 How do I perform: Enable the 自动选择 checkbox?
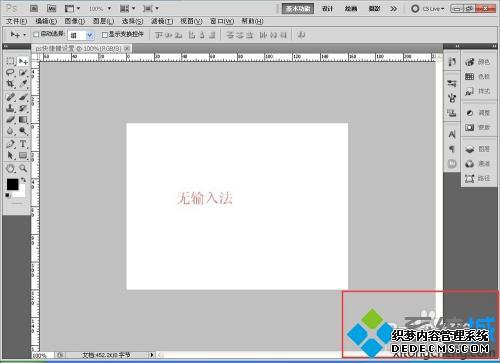coord(36,34)
